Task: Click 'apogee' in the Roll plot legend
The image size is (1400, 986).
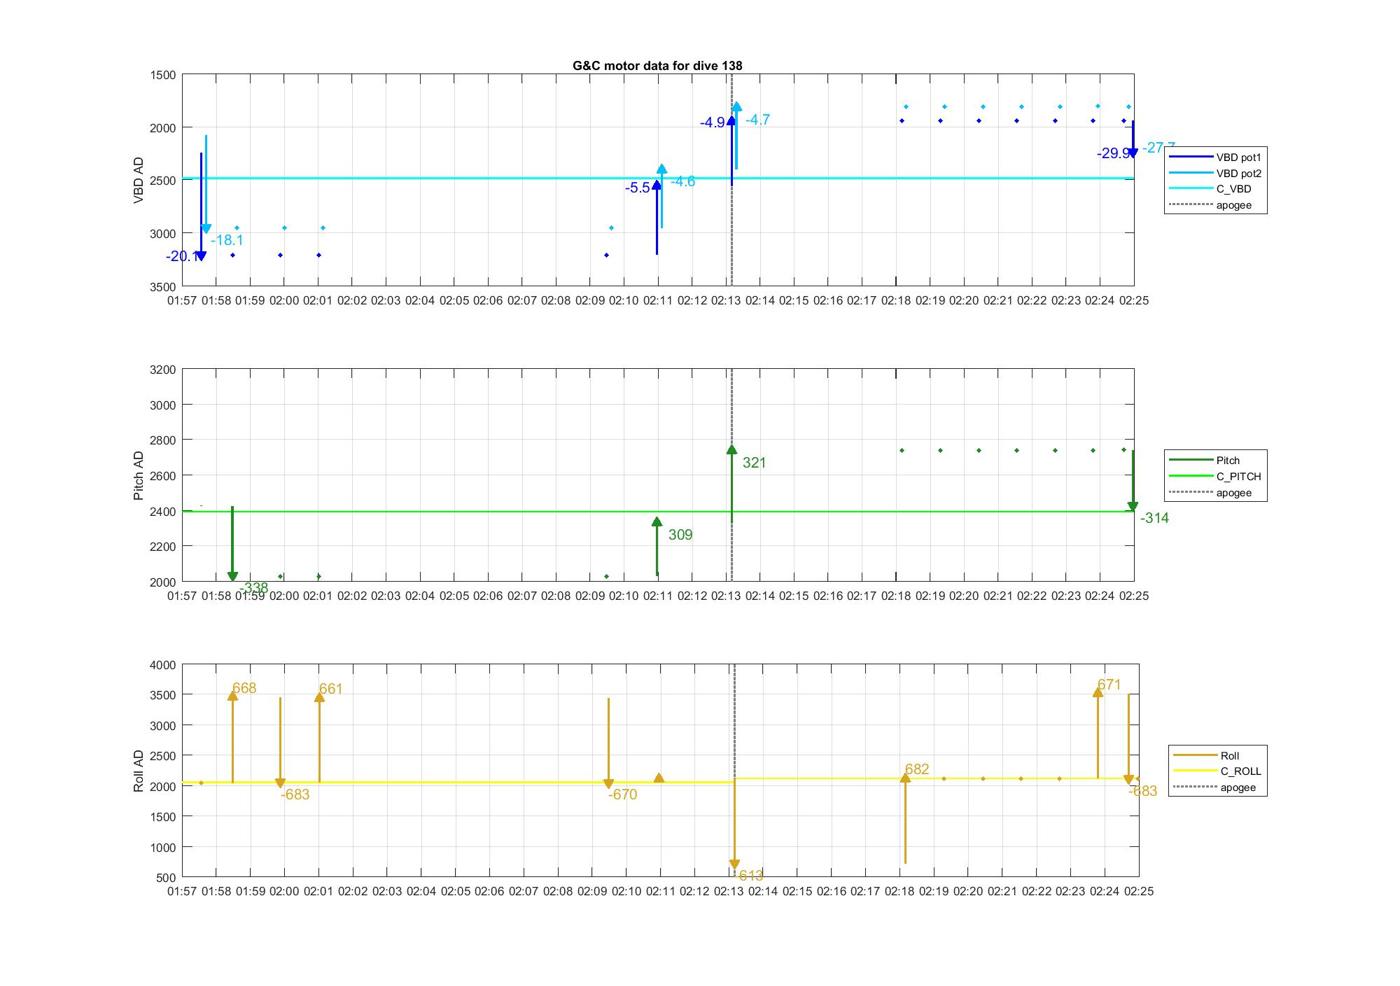Action: click(1214, 788)
